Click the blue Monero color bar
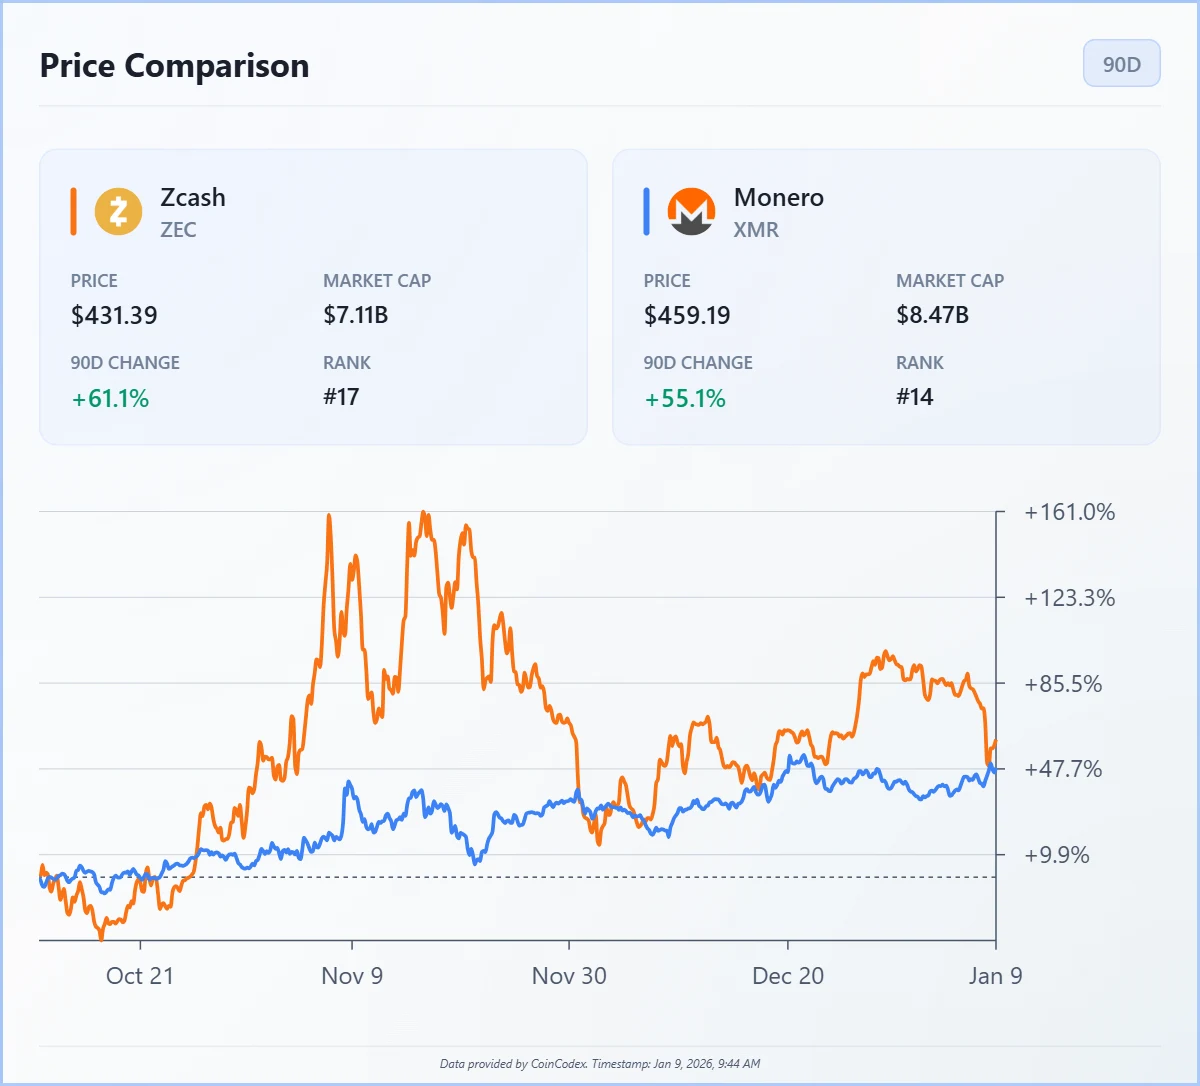This screenshot has height=1086, width=1200. pyautogui.click(x=646, y=212)
